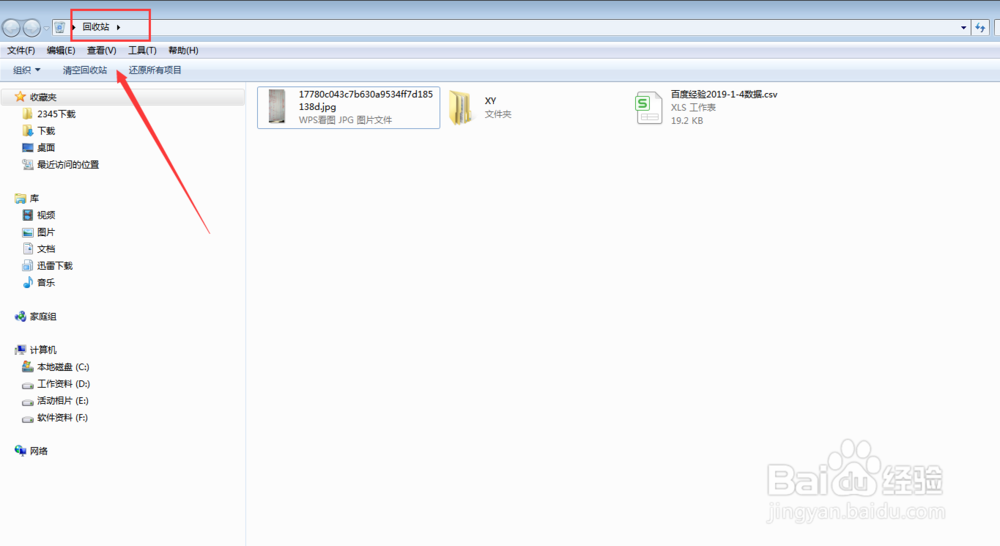This screenshot has width=1000, height=546.
Task: Open 最近访问的位置 entry
Action: [68, 165]
